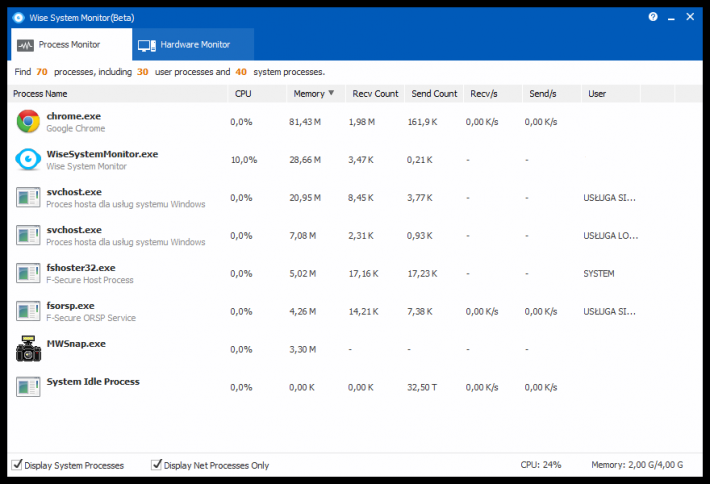Image resolution: width=710 pixels, height=484 pixels.
Task: Click icon of svchost.exe using 7,08 M
Action: coord(28,235)
